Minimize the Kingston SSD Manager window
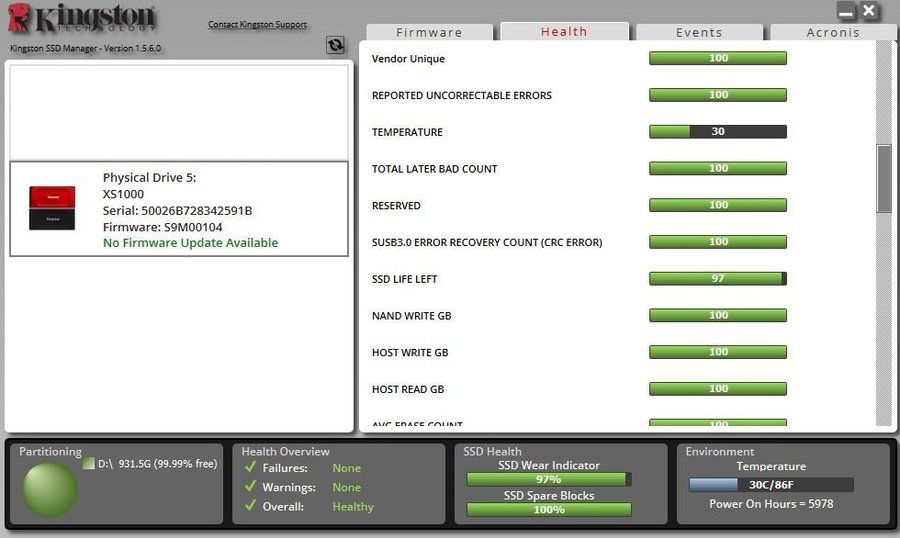900x538 pixels. pyautogui.click(x=846, y=12)
